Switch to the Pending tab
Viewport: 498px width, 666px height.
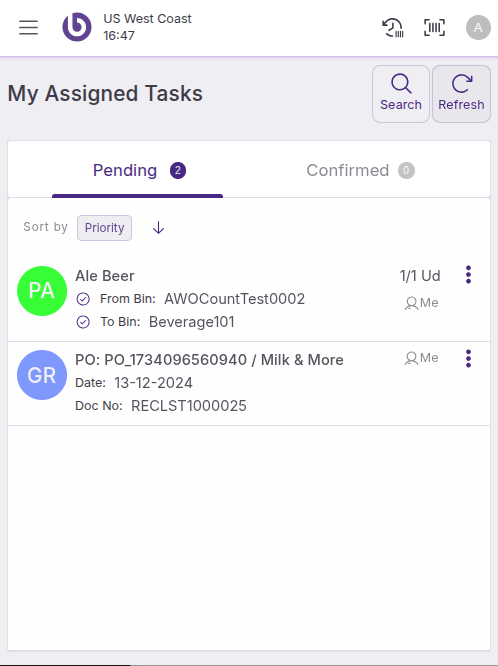coord(137,171)
